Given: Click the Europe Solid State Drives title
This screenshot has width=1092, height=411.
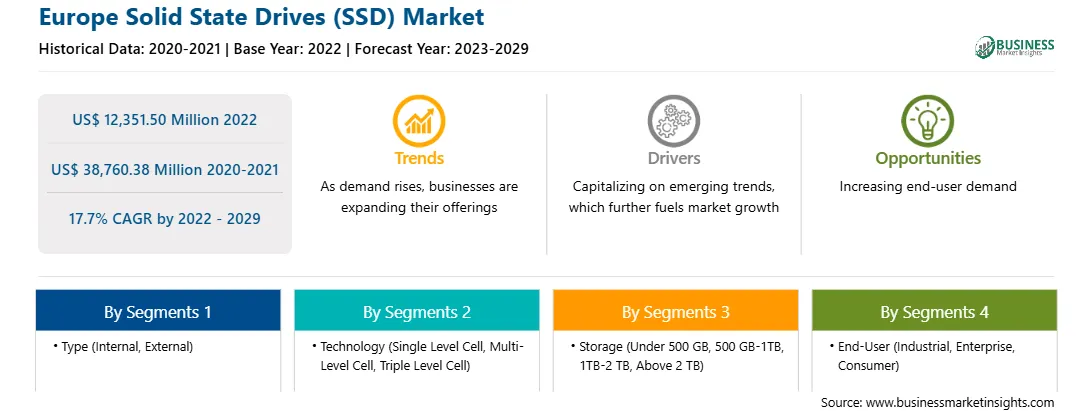Looking at the screenshot, I should tap(261, 17).
